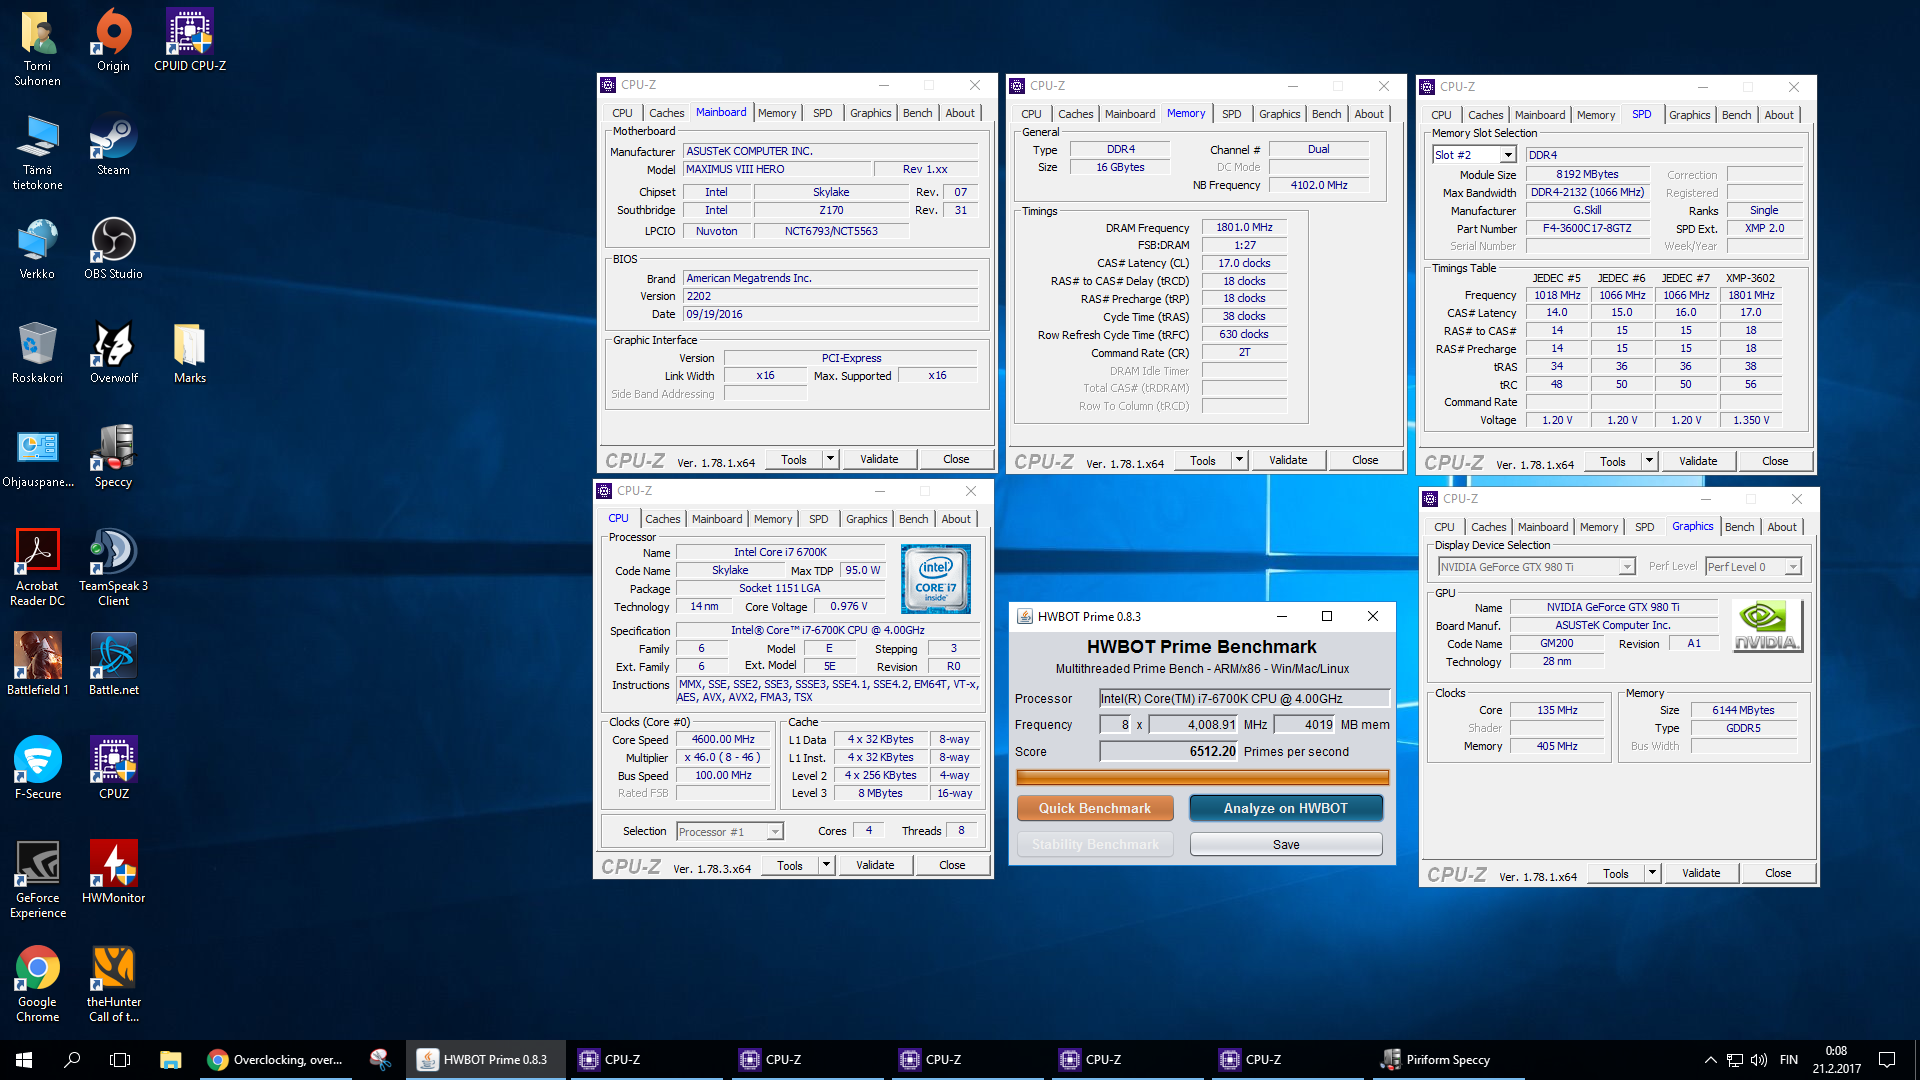This screenshot has width=1920, height=1080.
Task: Open the Origin desktop icon
Action: coord(113,41)
